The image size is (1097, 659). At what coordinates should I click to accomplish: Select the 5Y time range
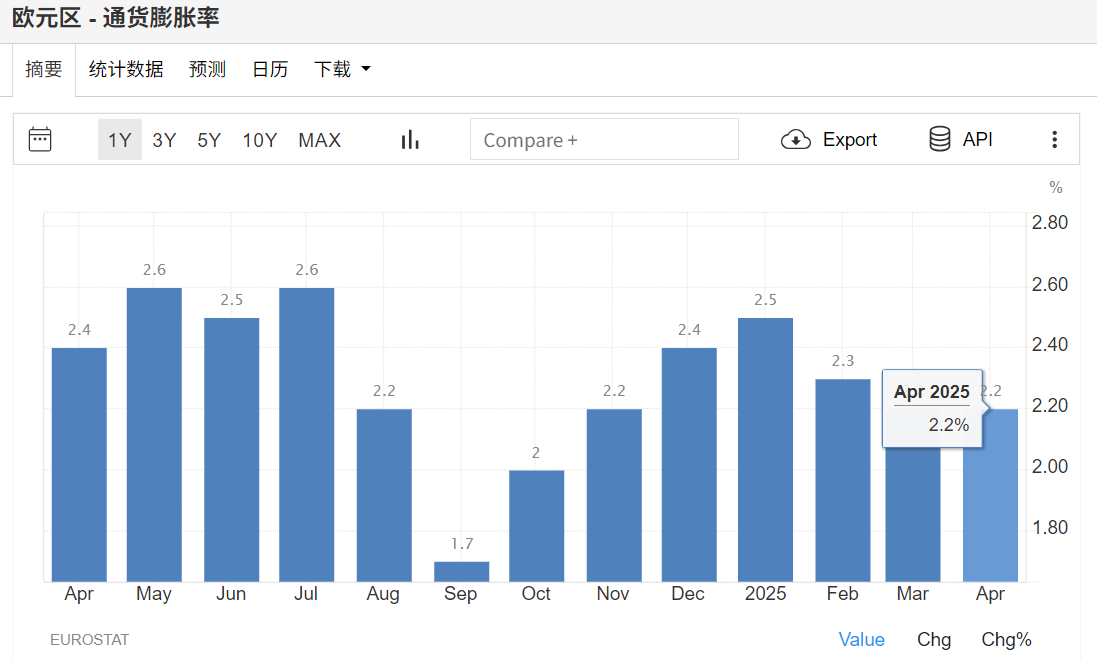(209, 140)
